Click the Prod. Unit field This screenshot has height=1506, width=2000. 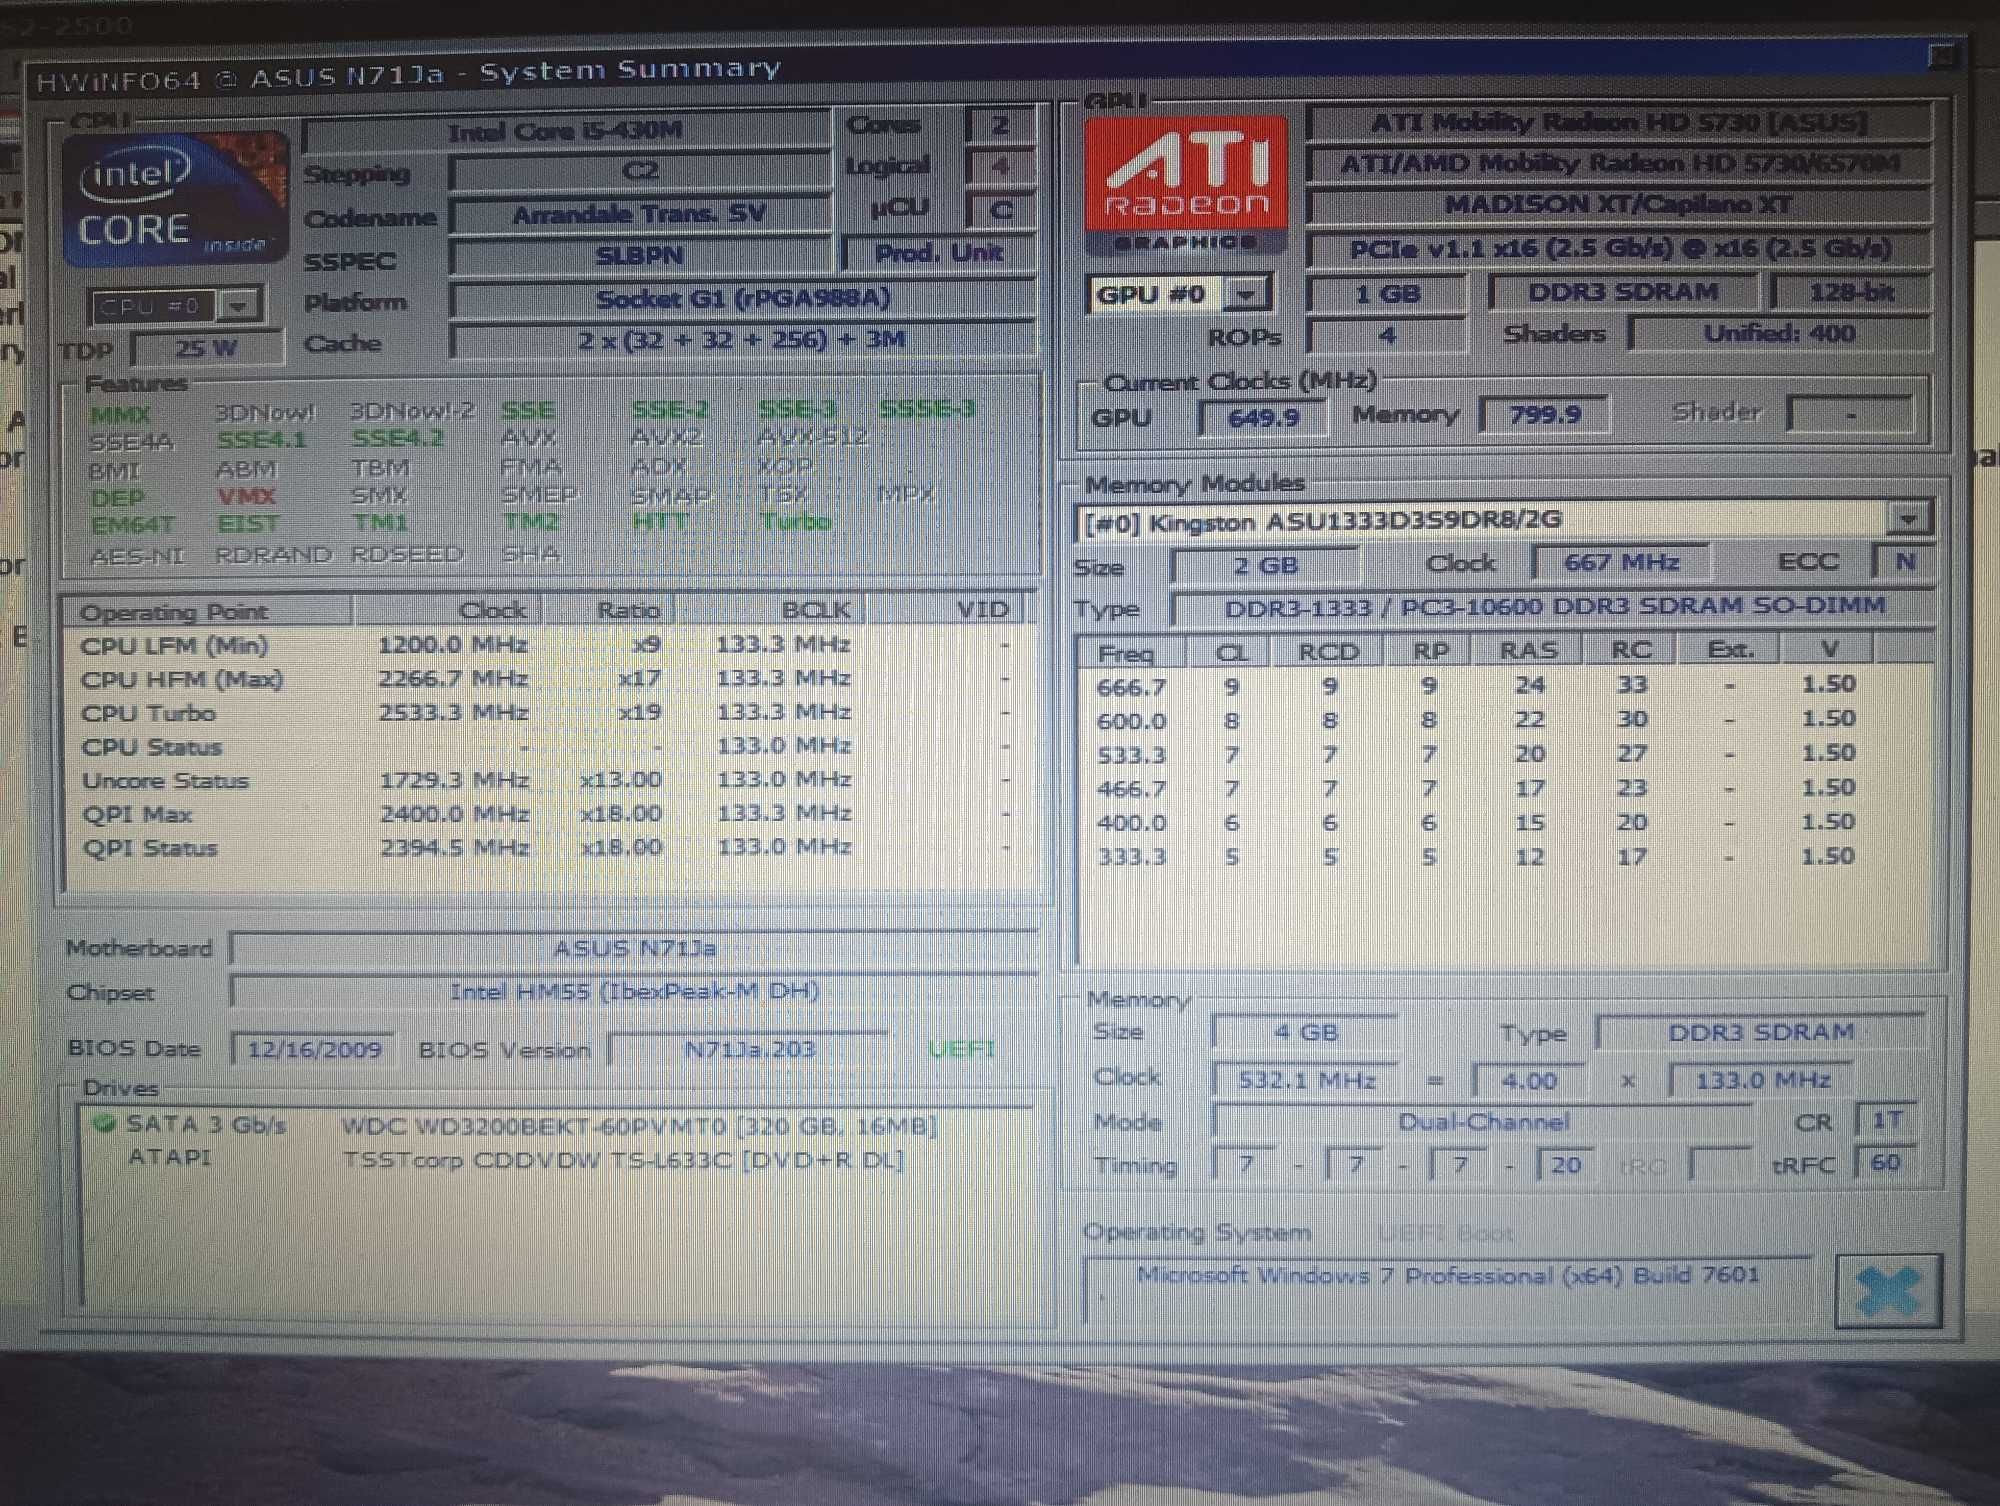pos(938,253)
